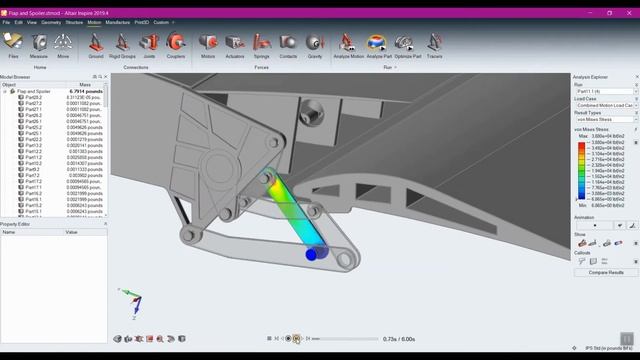The height and width of the screenshot is (360, 640).
Task: Click the Compare Results button
Action: [x=606, y=272]
